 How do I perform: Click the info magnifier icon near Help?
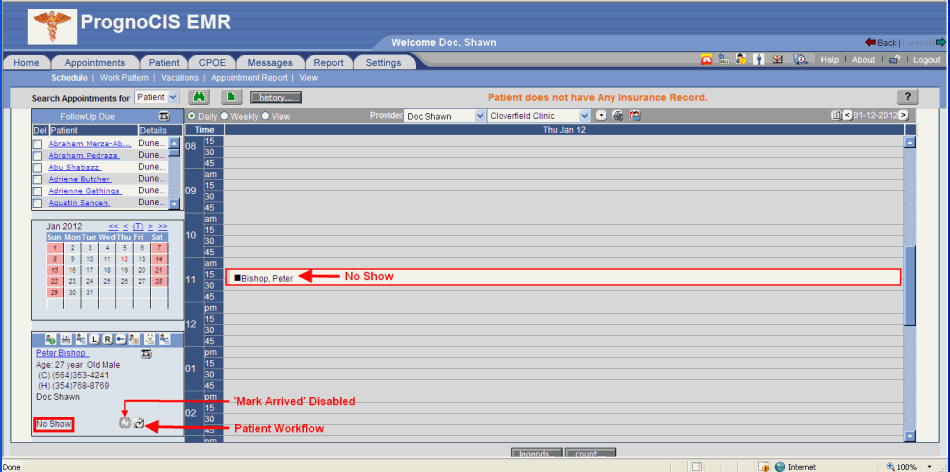tap(802, 59)
